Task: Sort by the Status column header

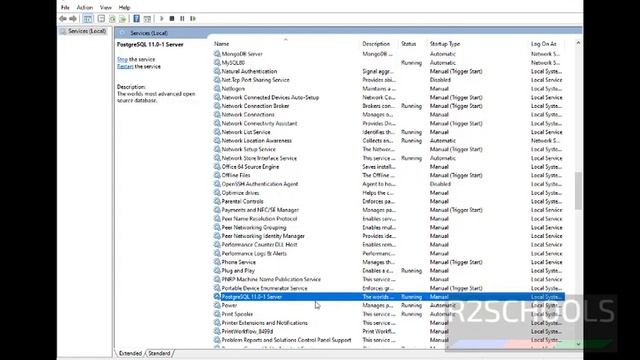Action: click(408, 44)
